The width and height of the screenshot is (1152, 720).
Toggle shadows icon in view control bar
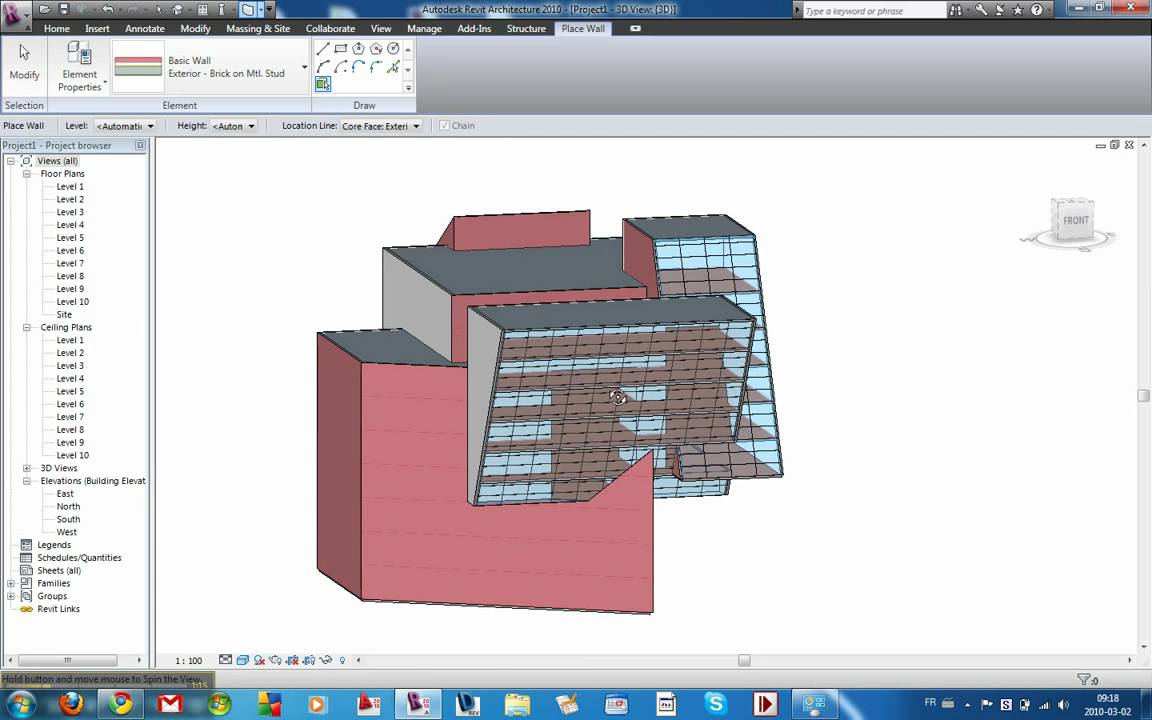(259, 660)
